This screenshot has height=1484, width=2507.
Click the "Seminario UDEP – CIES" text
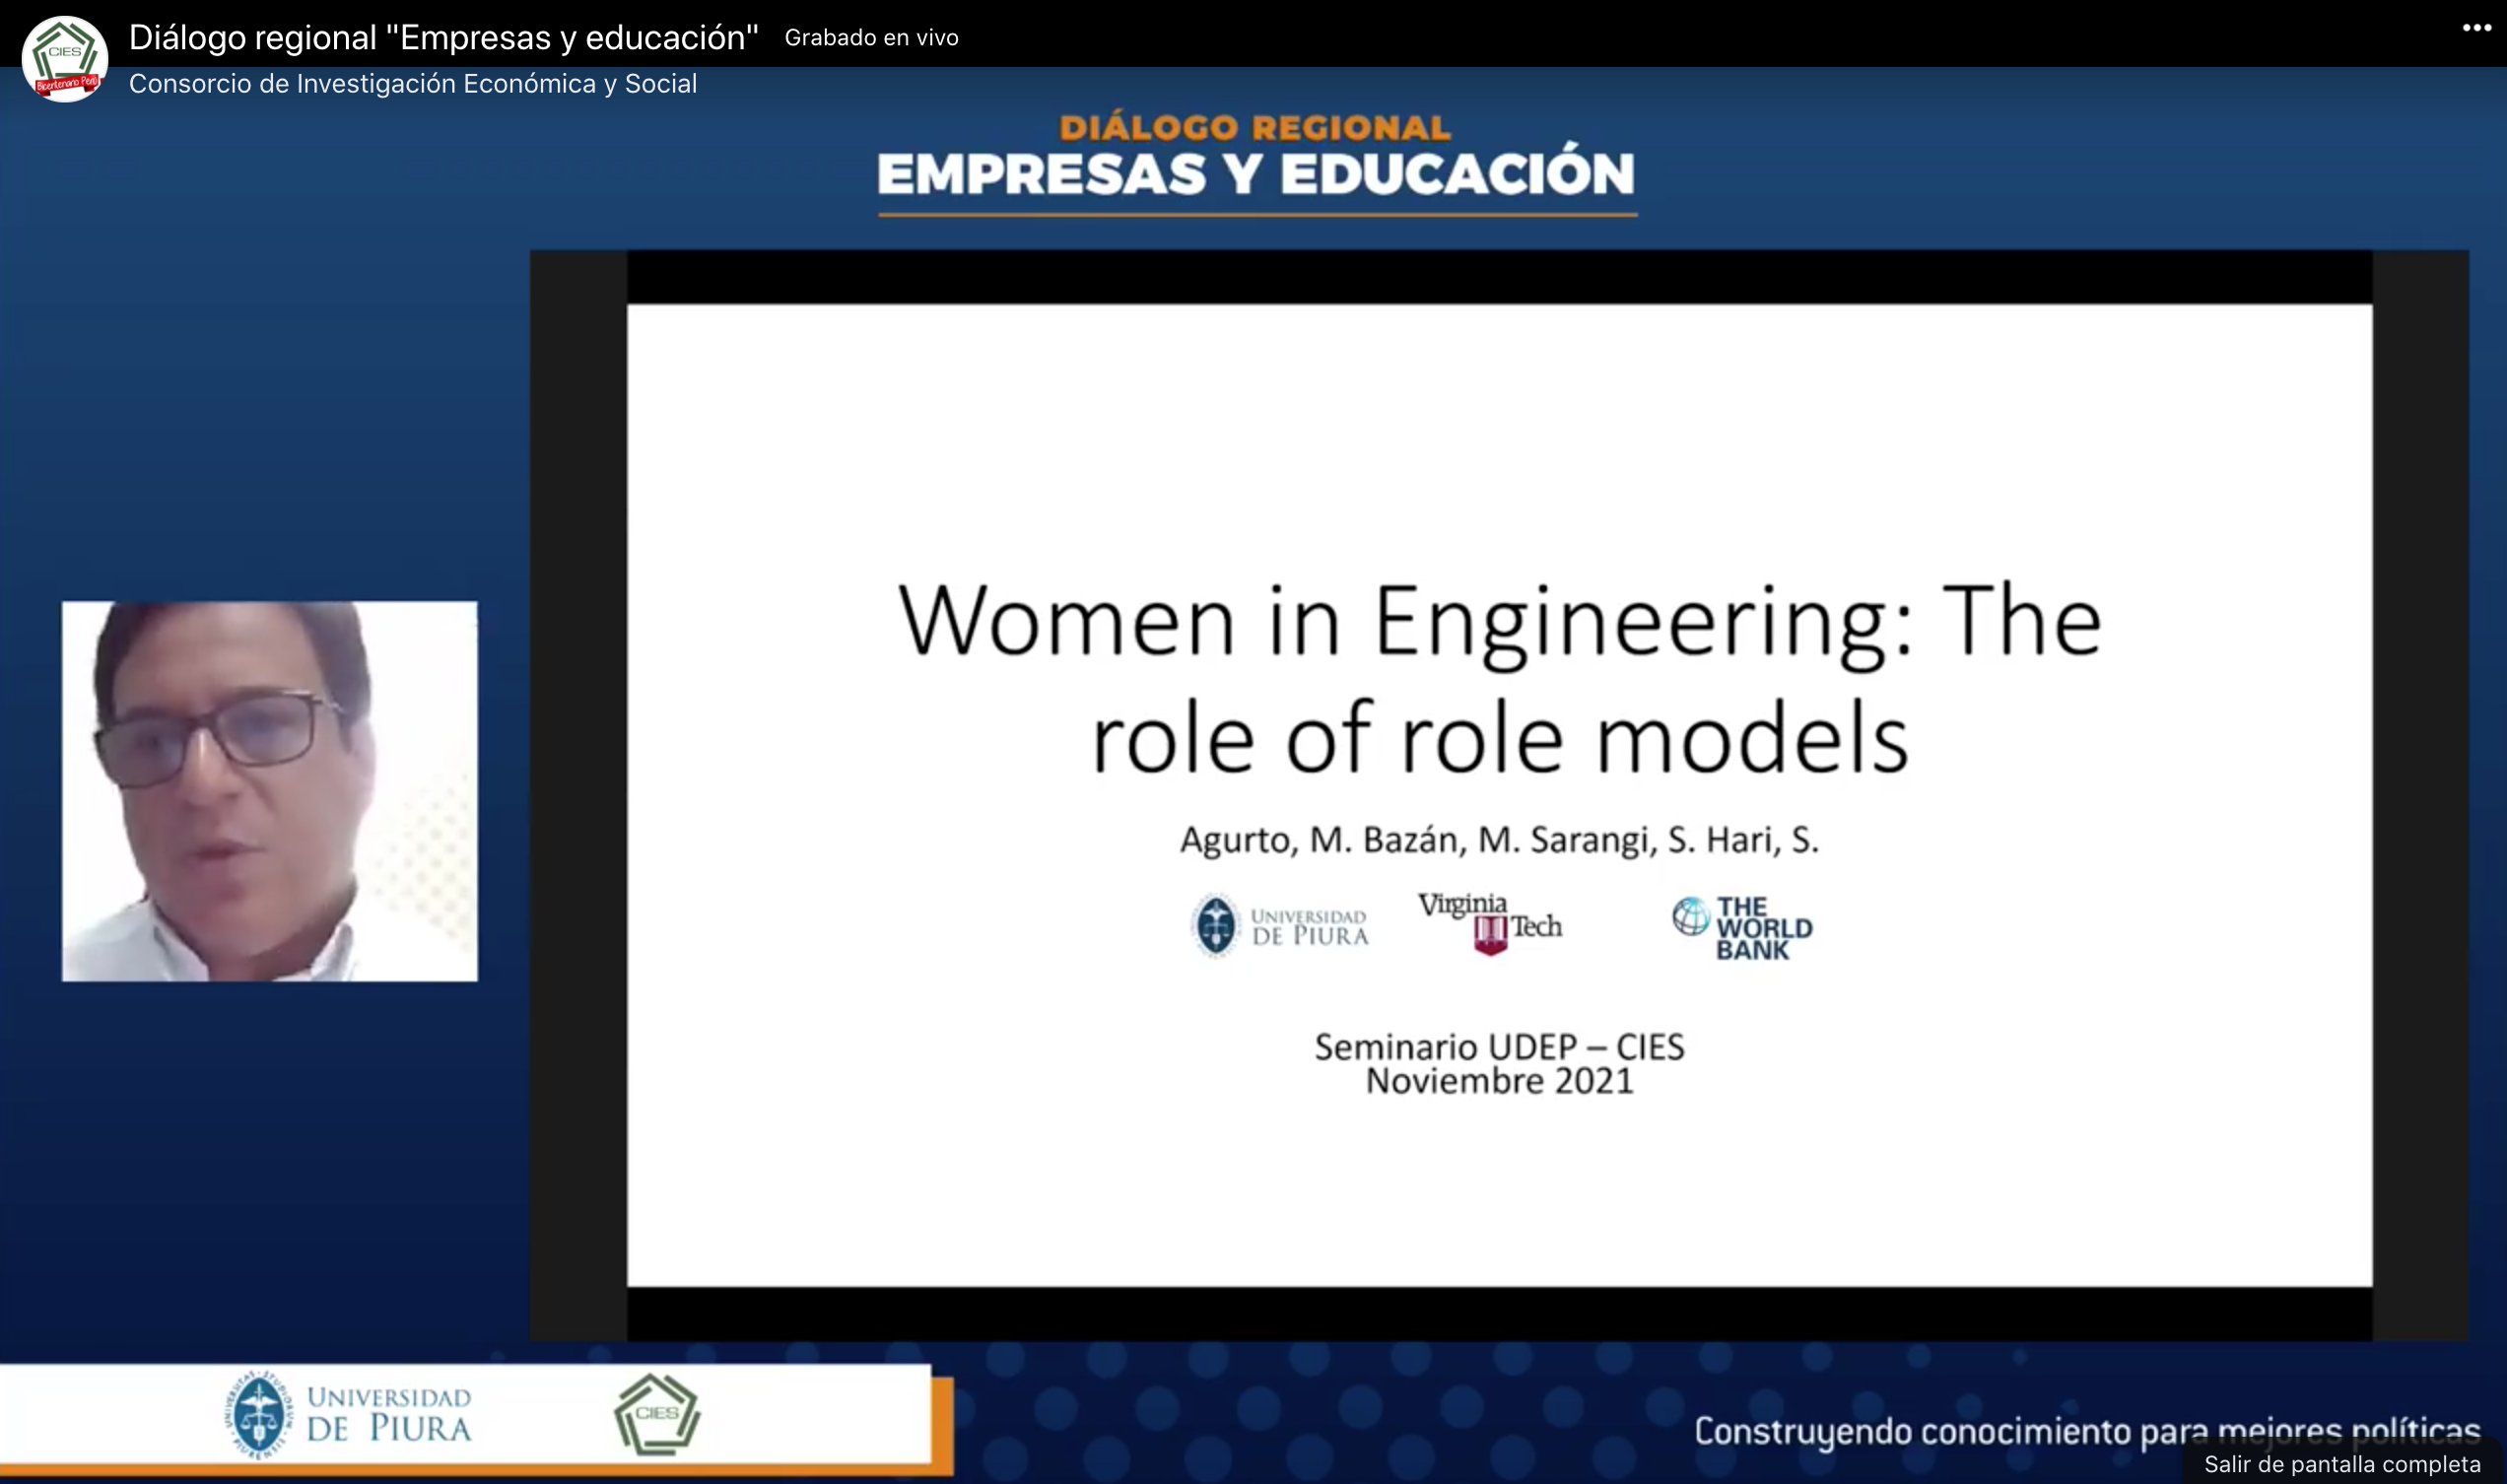click(1498, 1047)
